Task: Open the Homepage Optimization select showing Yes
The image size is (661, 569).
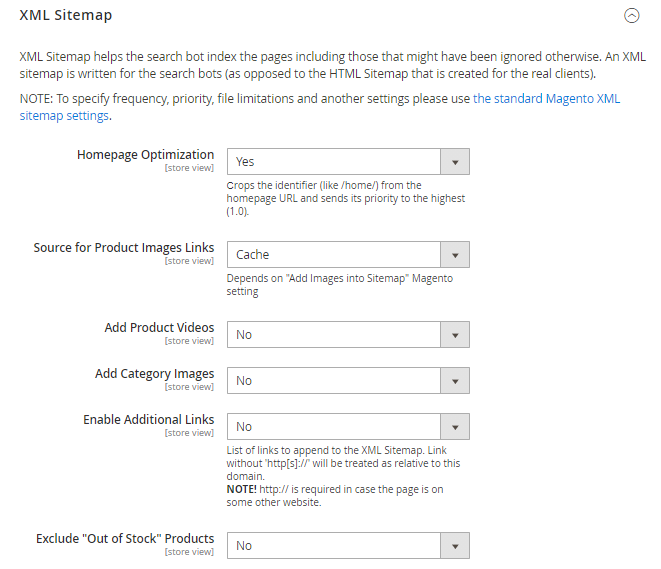Action: (335, 161)
